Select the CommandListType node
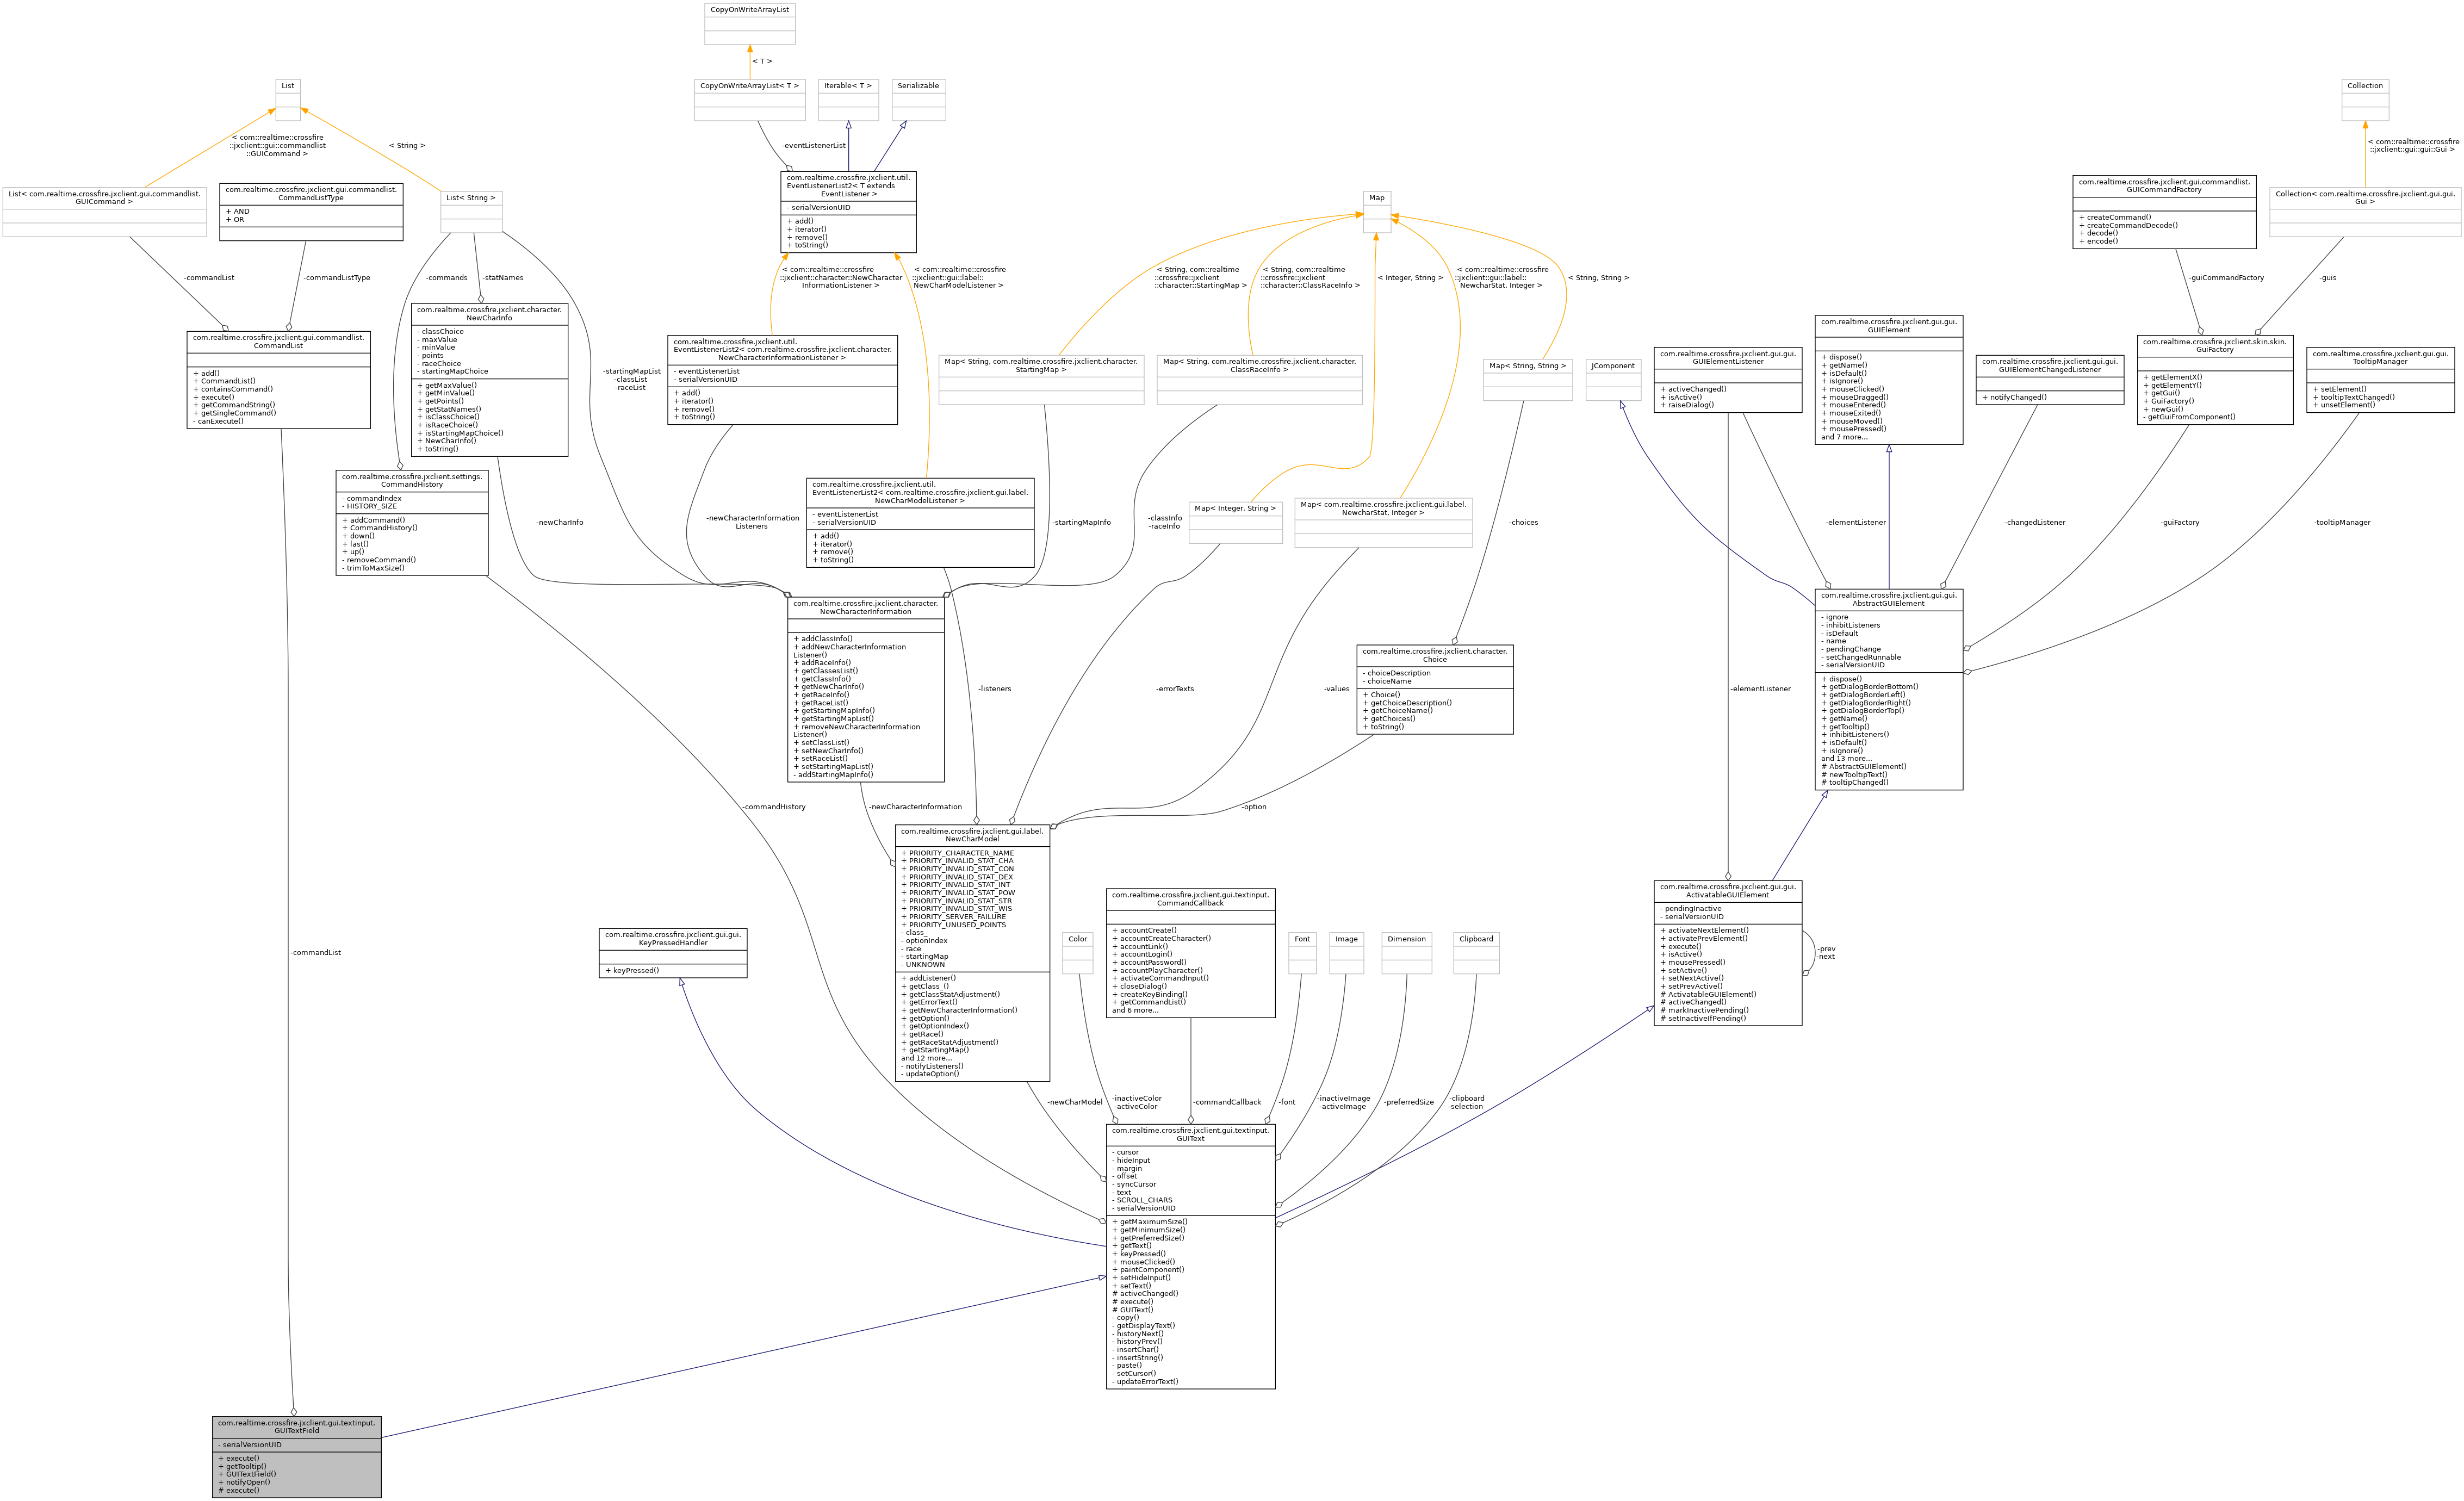This screenshot has height=1501, width=2464. [311, 212]
